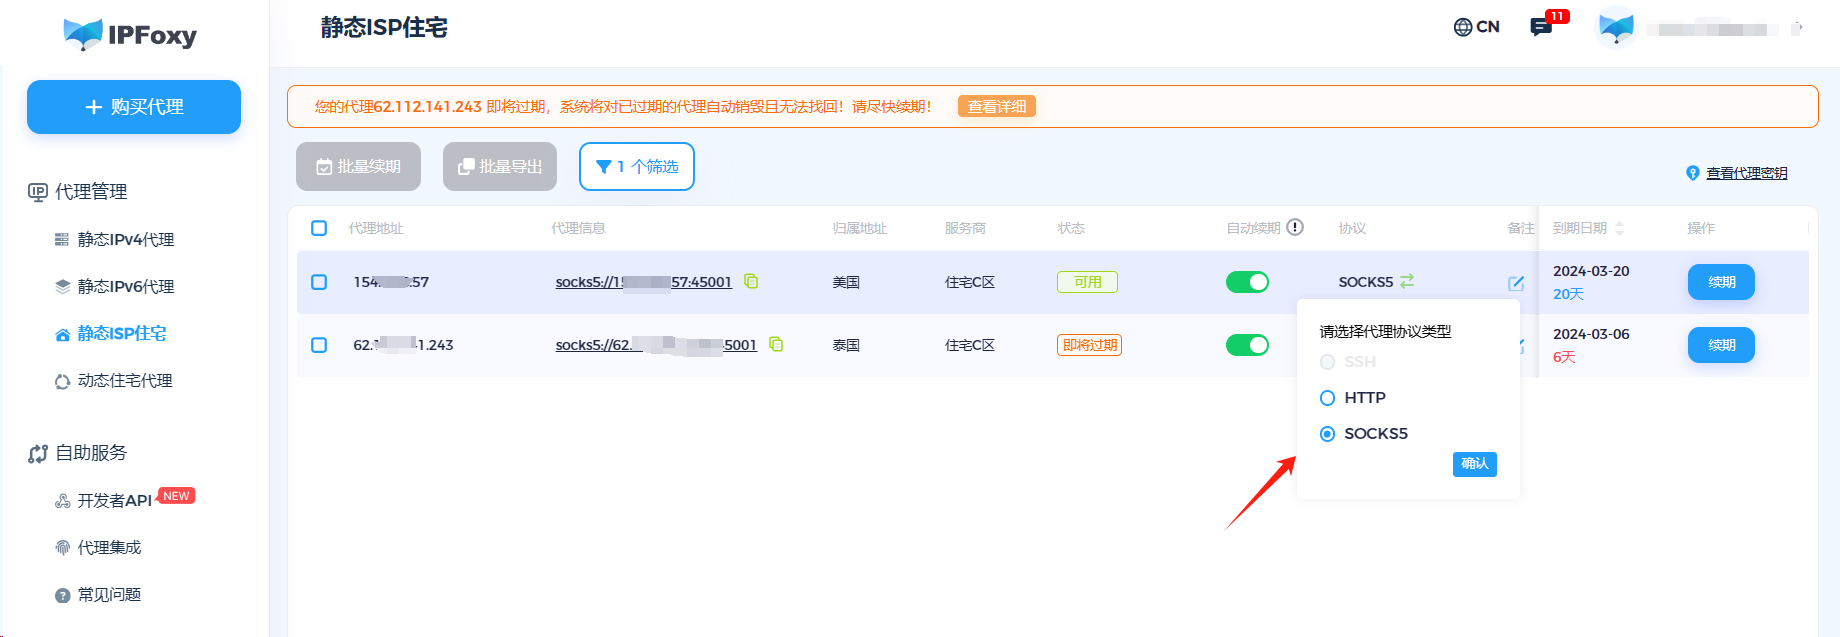1840x637 pixels.
Task: Click the 购买代理 button
Action: (x=134, y=107)
